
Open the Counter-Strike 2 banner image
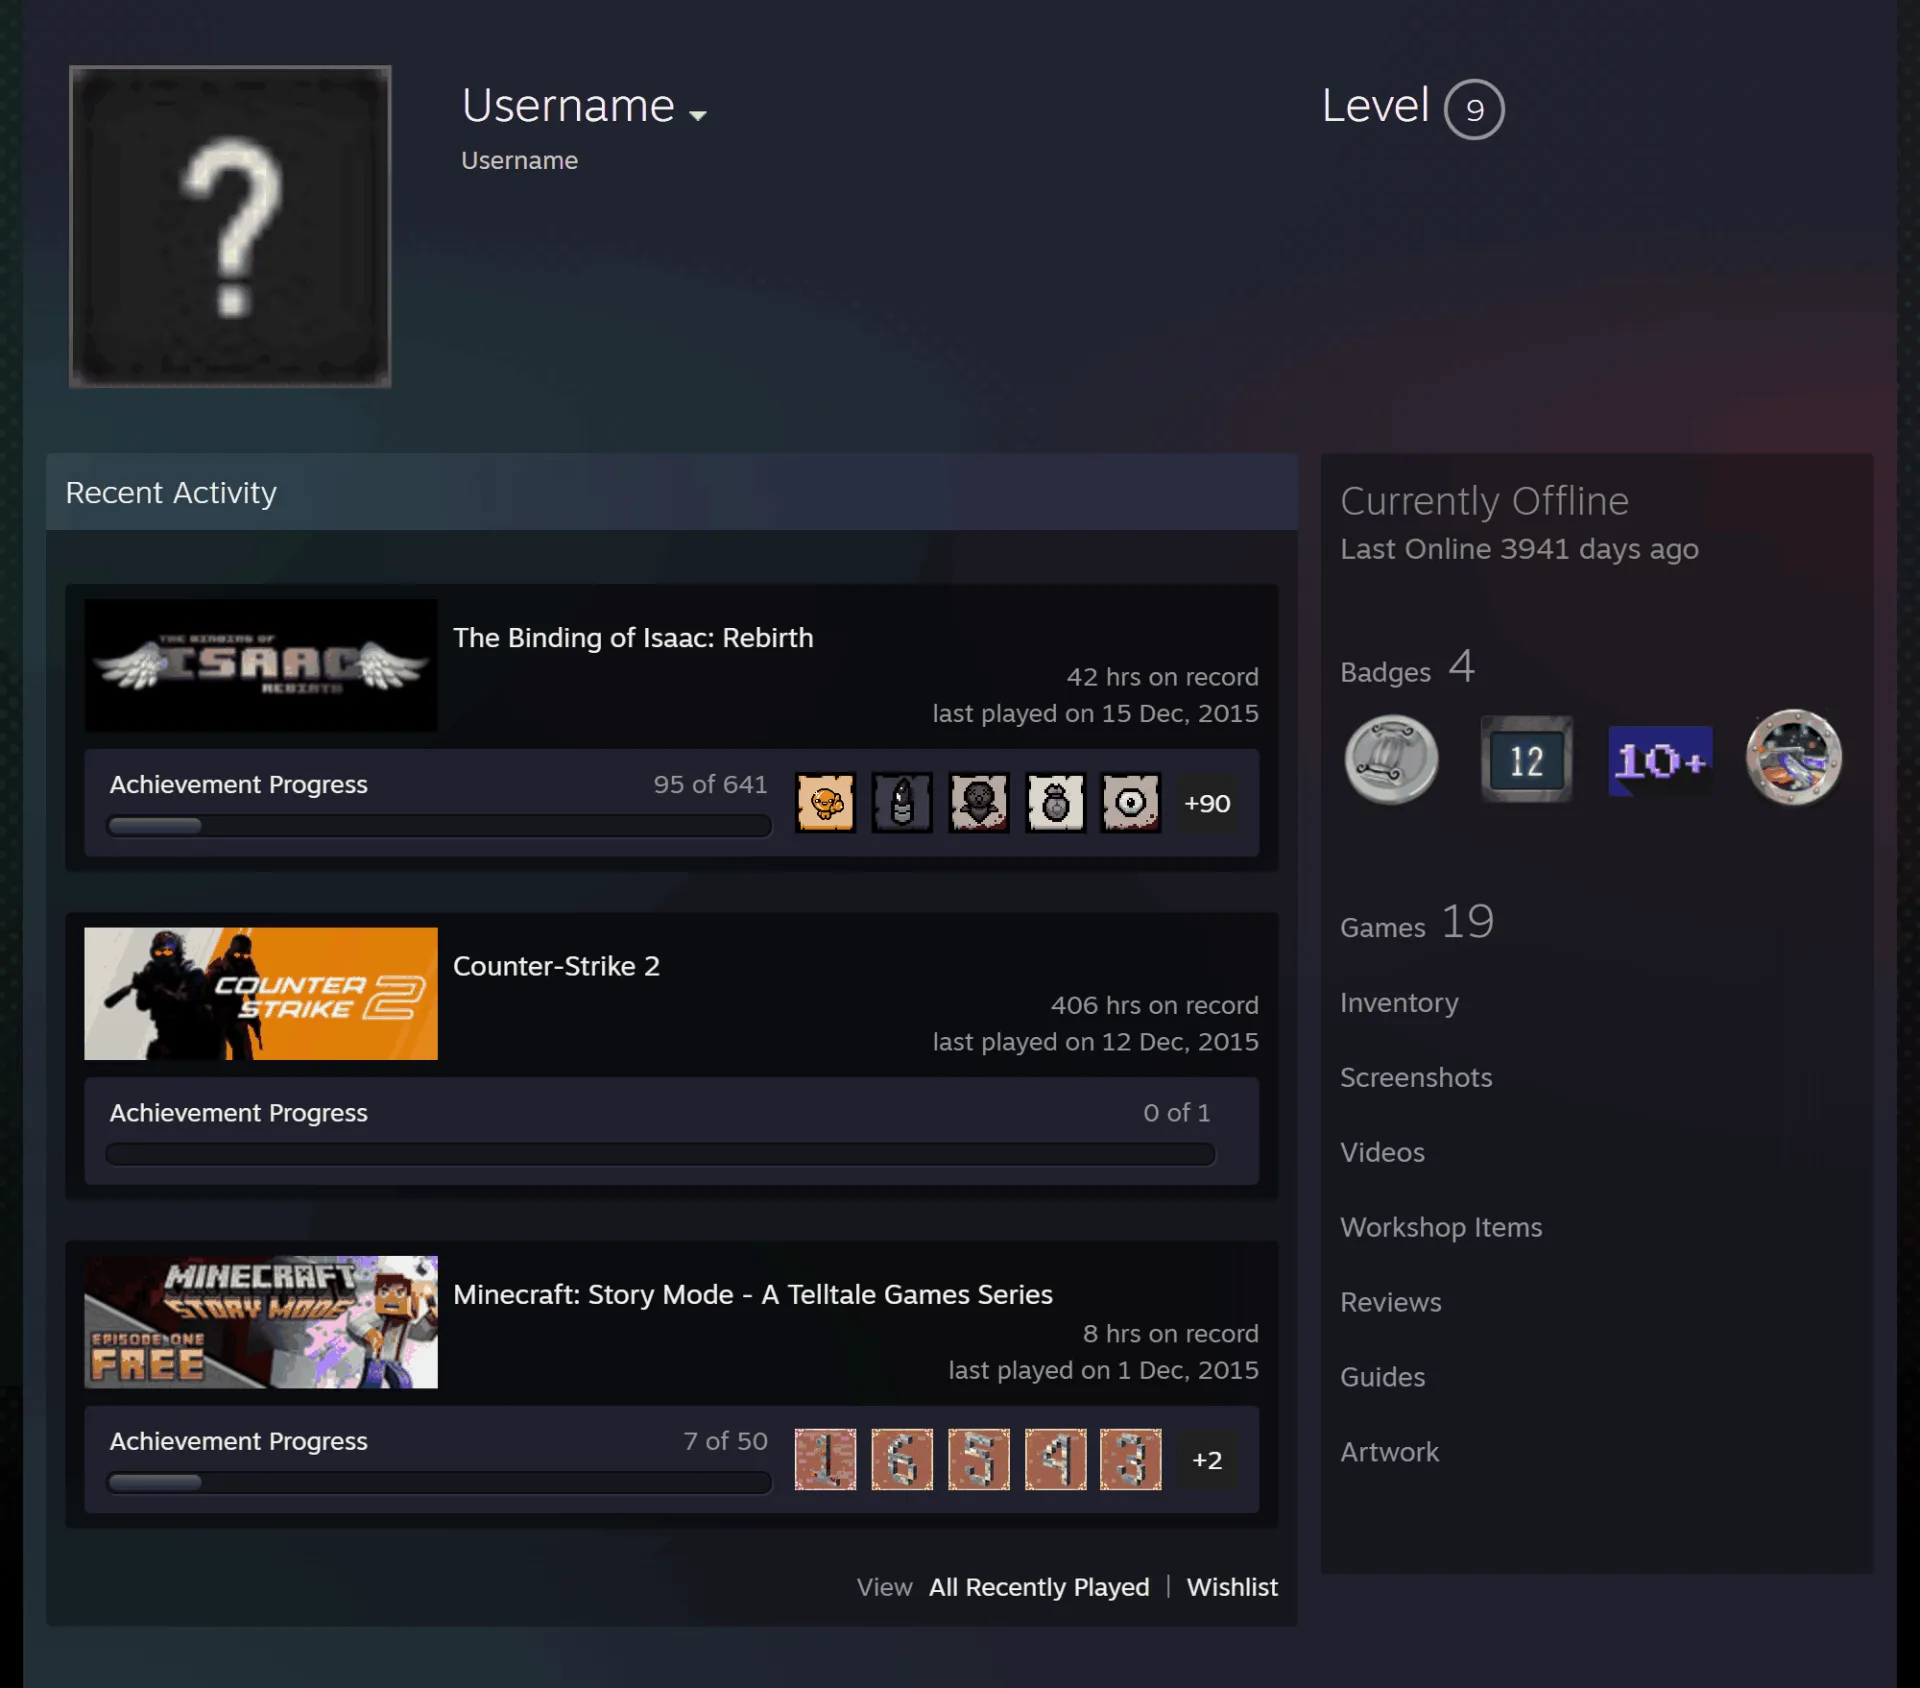[x=261, y=993]
